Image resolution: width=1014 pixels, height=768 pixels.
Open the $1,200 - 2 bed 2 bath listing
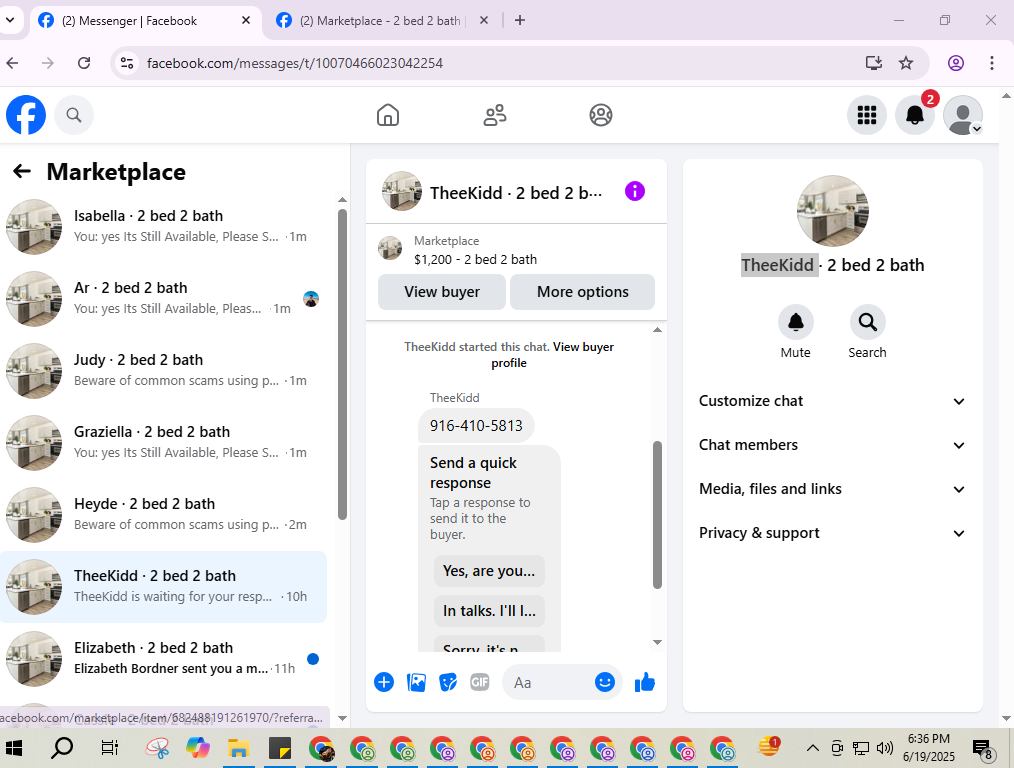tap(475, 259)
